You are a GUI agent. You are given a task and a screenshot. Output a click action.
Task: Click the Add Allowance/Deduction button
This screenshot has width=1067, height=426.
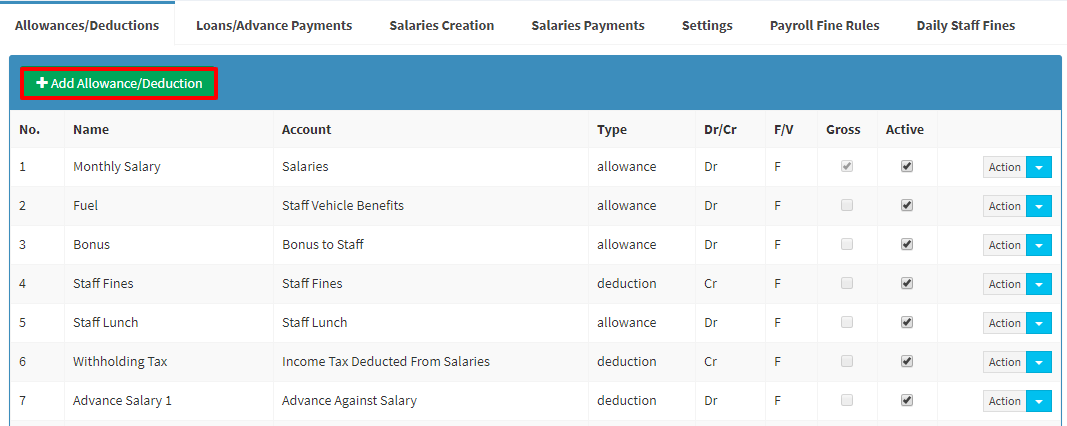[x=119, y=84]
